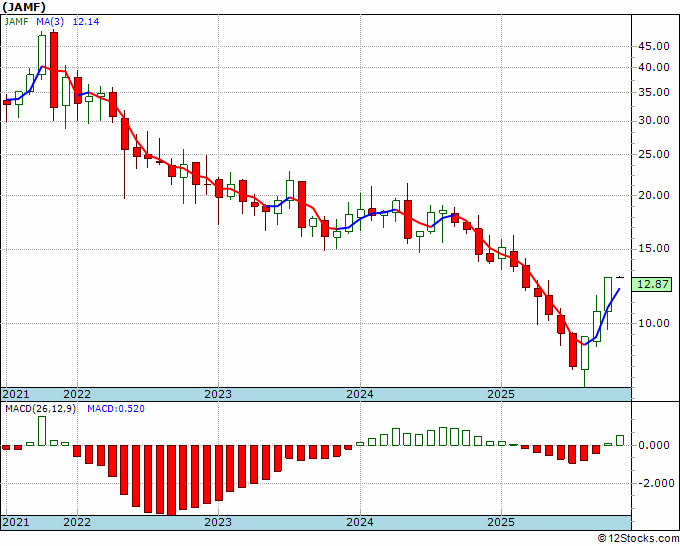Click the 12.14 moving average value
680x546 pixels.
[86, 22]
